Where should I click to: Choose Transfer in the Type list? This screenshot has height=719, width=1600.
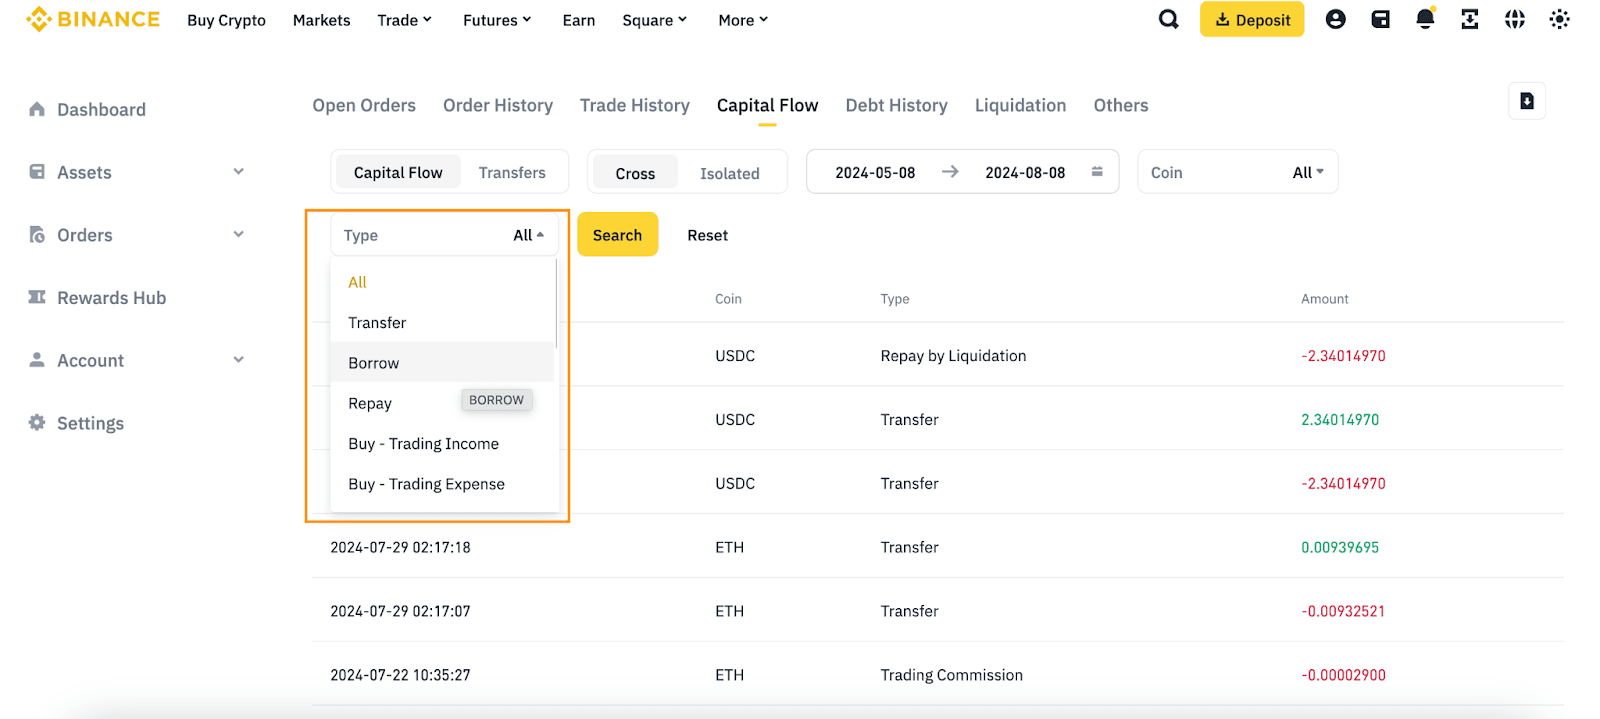[442, 322]
